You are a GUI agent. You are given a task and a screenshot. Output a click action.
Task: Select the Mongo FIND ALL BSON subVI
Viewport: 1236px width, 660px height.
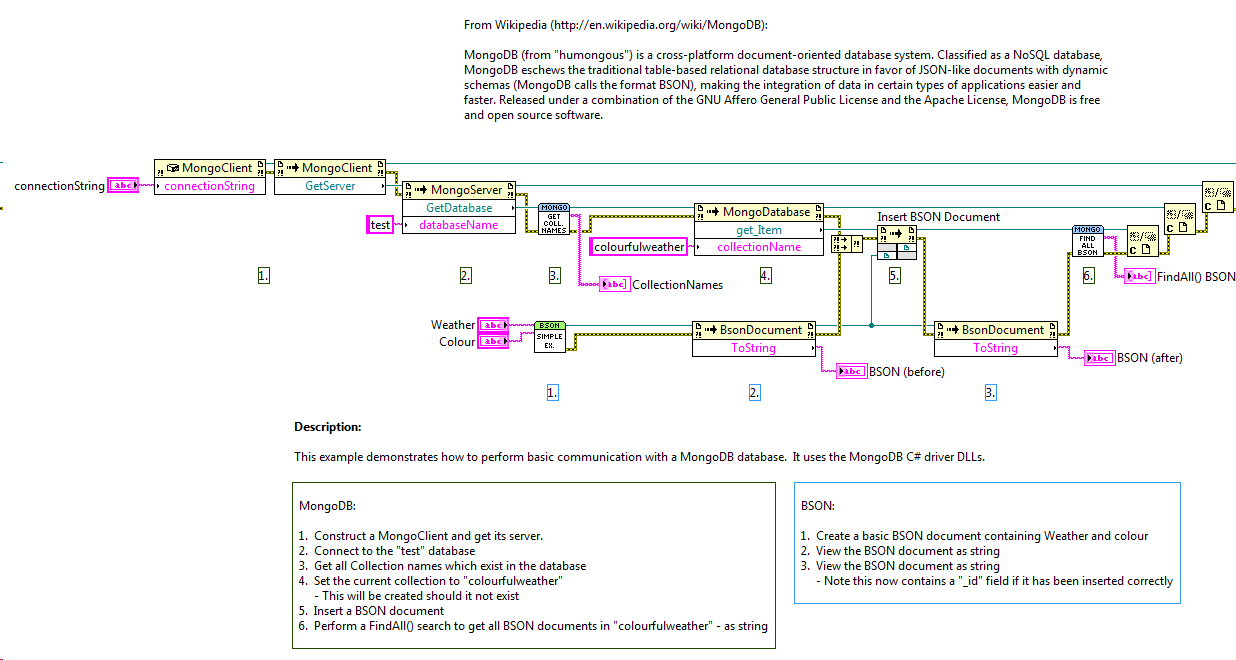(1087, 241)
